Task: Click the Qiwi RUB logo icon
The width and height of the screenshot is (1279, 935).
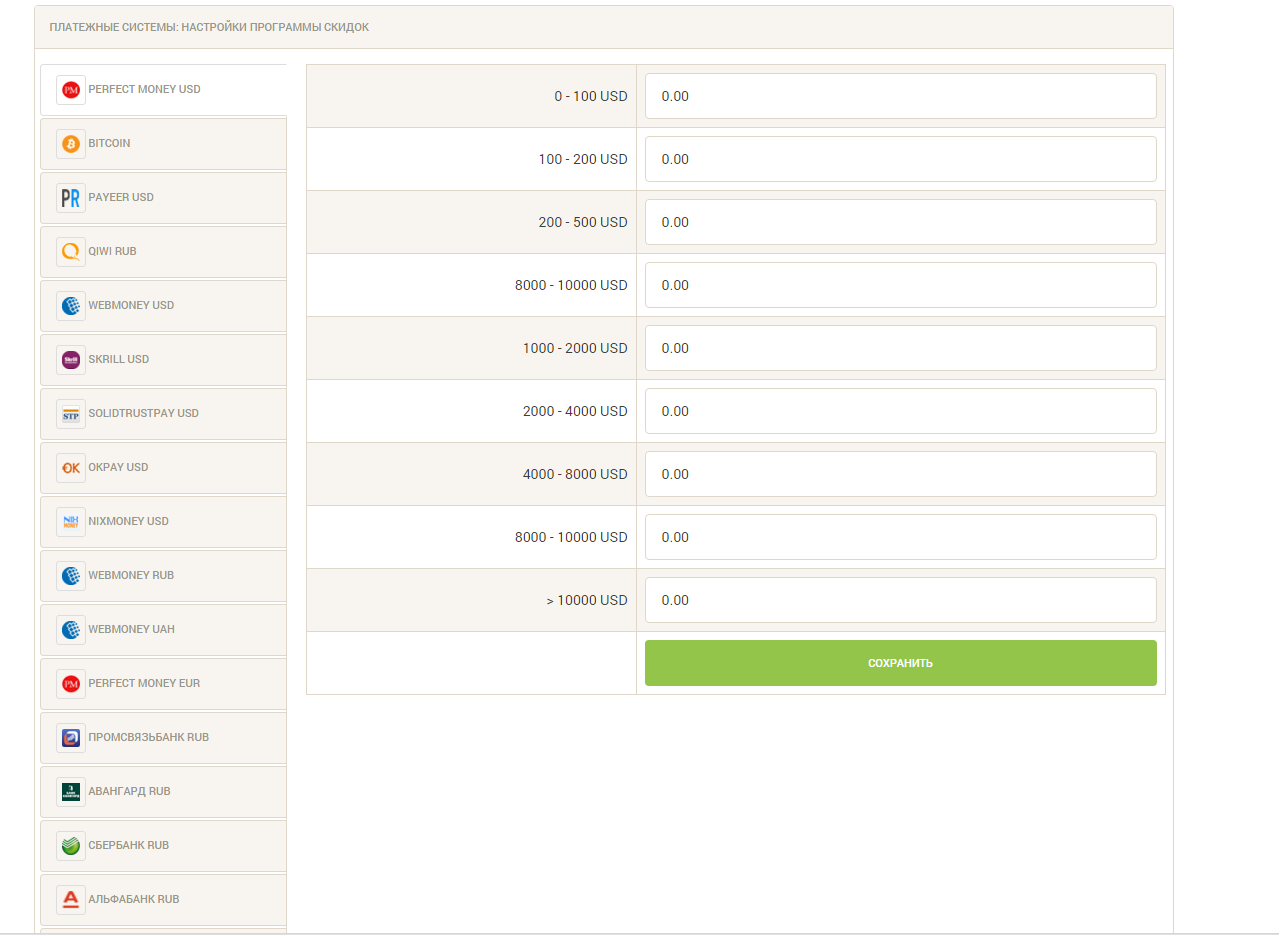Action: pyautogui.click(x=71, y=252)
